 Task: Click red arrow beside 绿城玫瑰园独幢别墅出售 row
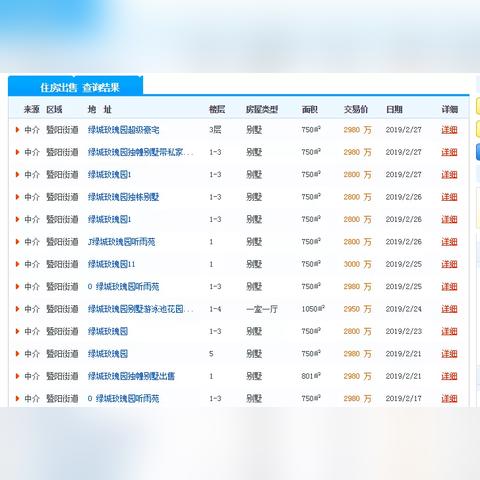pos(18,376)
